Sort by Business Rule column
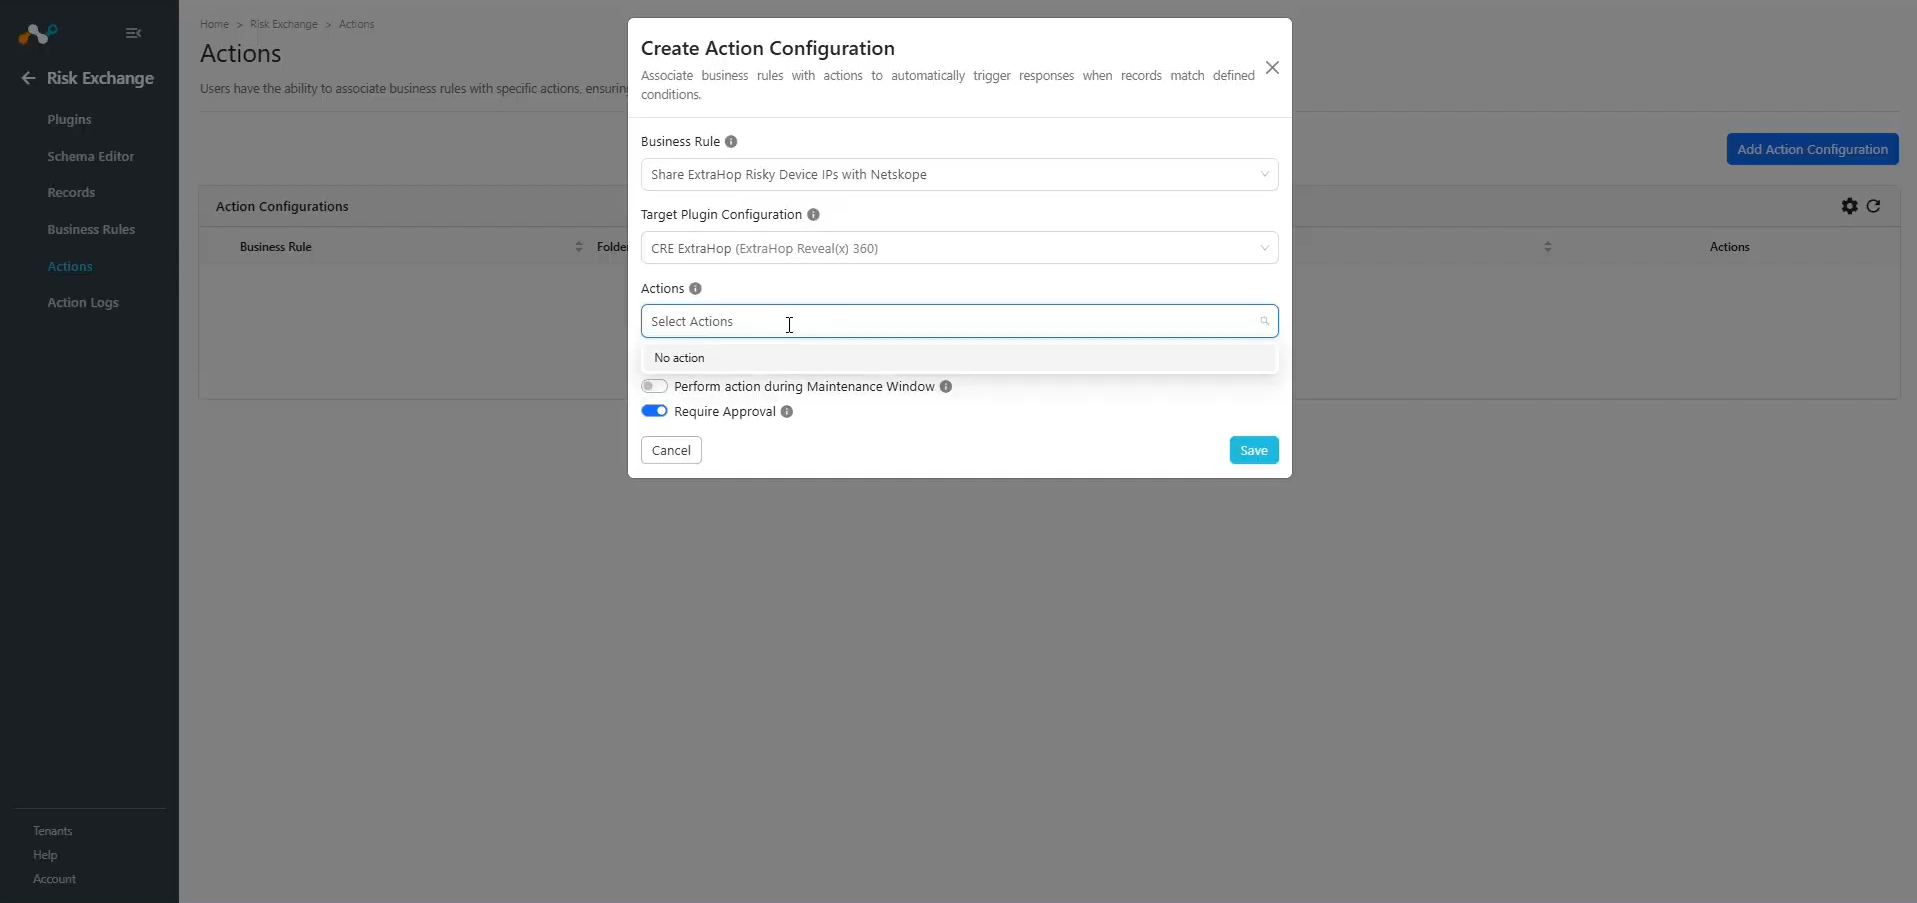Viewport: 1917px width, 903px height. coord(578,247)
